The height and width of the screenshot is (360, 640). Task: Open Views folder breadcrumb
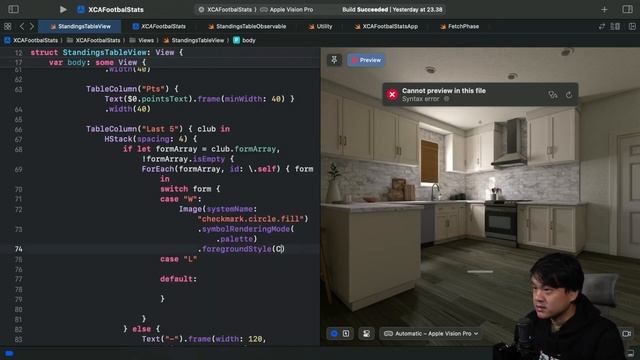(142, 40)
